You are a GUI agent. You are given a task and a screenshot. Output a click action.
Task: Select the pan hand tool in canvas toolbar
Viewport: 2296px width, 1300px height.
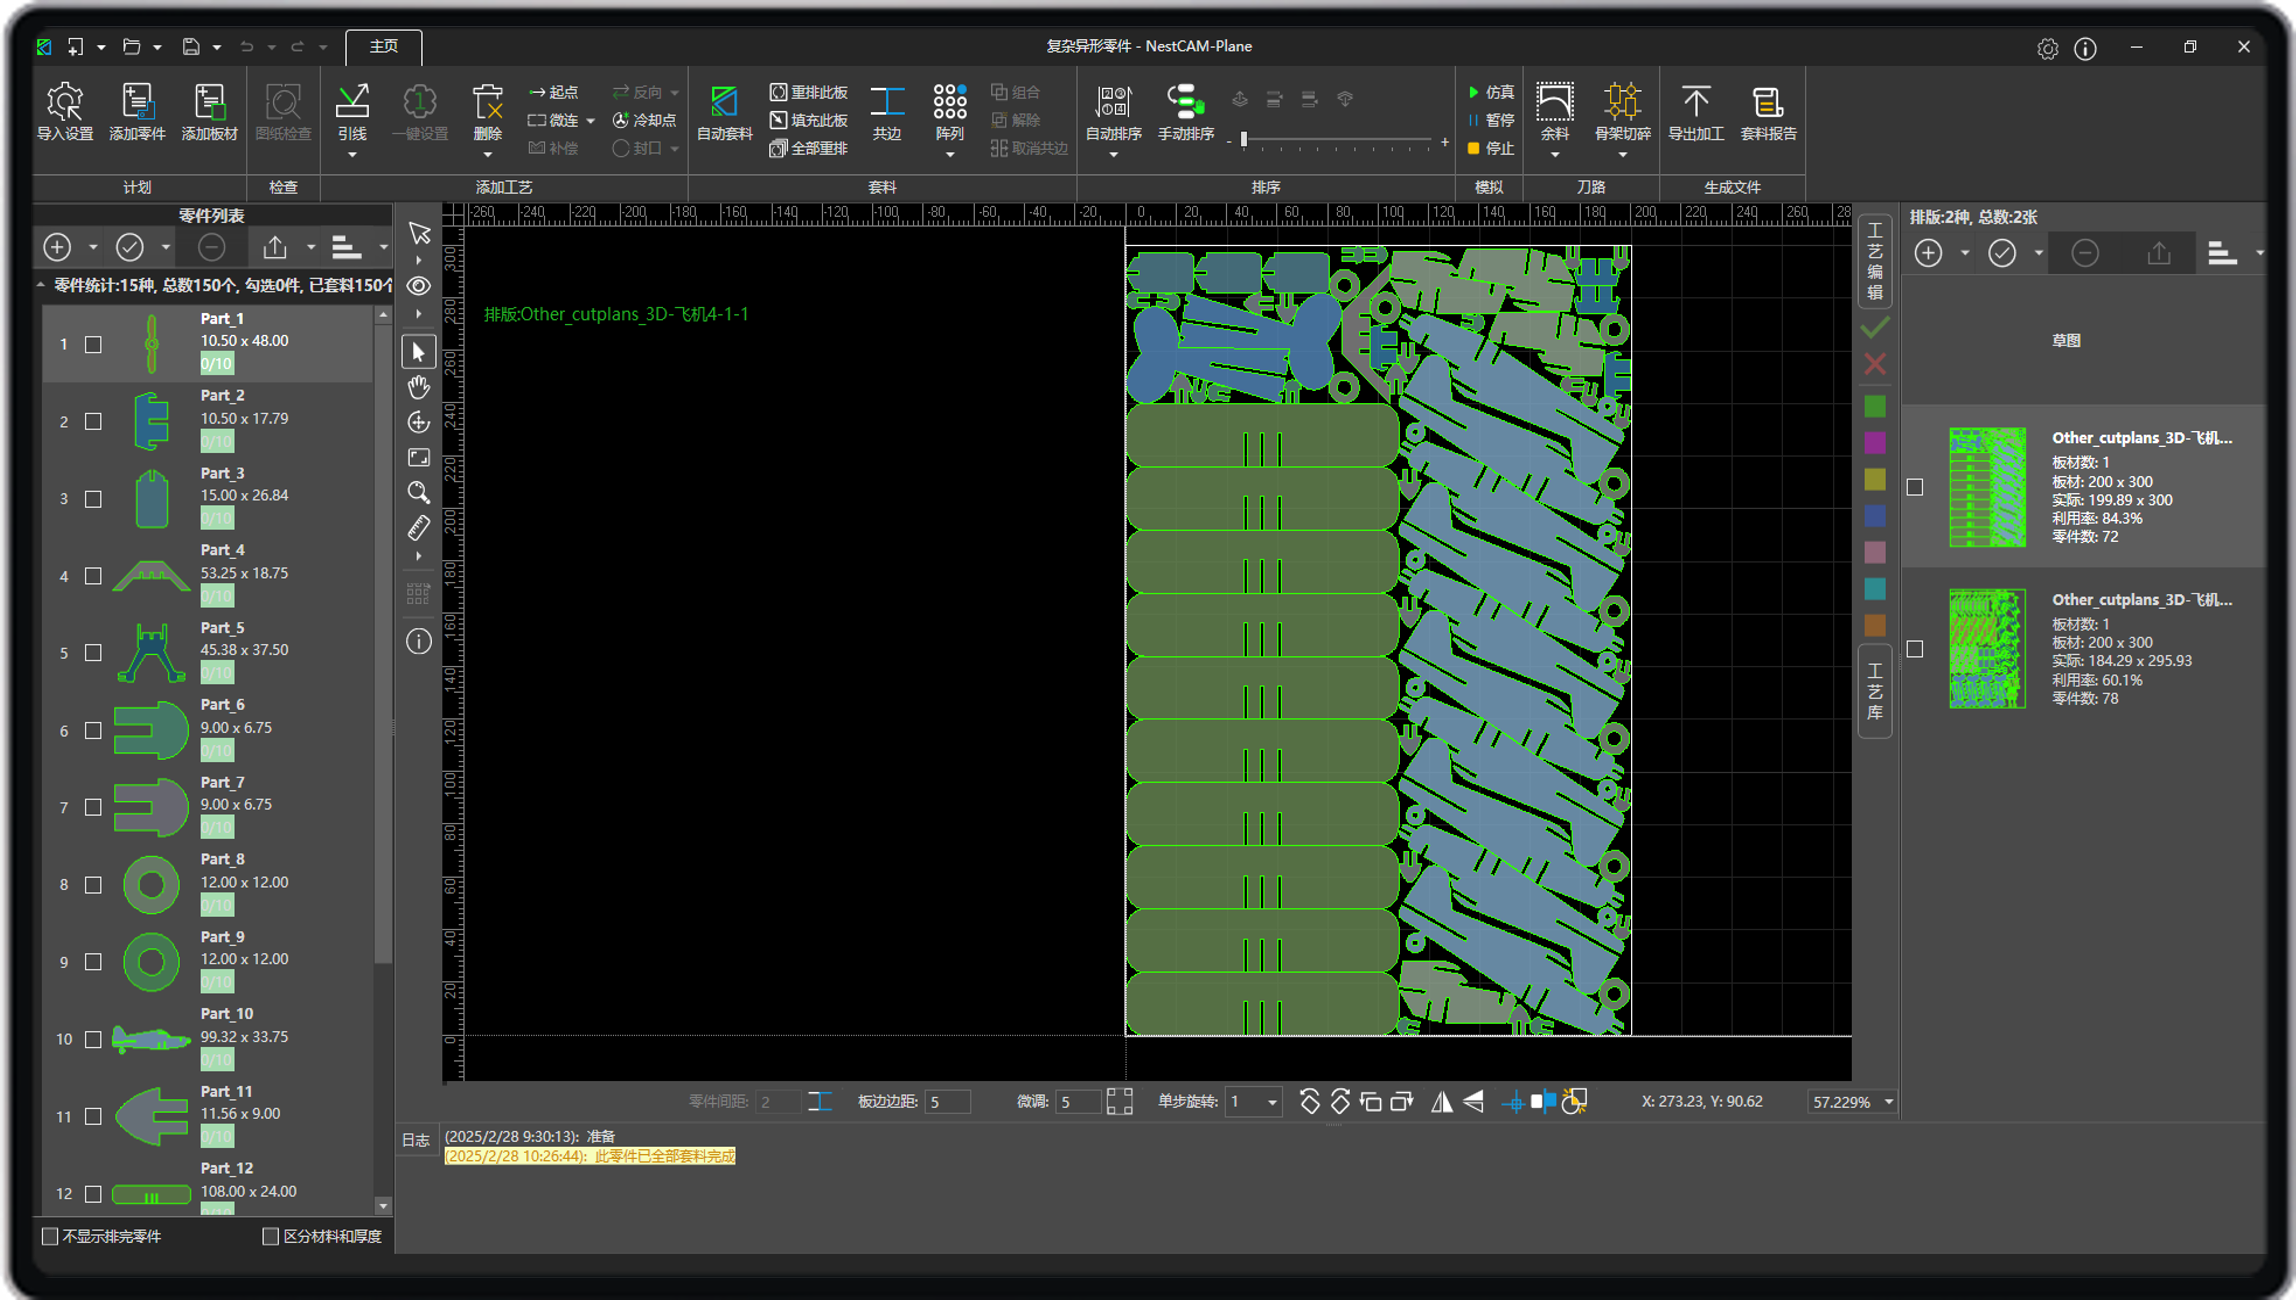tap(419, 387)
